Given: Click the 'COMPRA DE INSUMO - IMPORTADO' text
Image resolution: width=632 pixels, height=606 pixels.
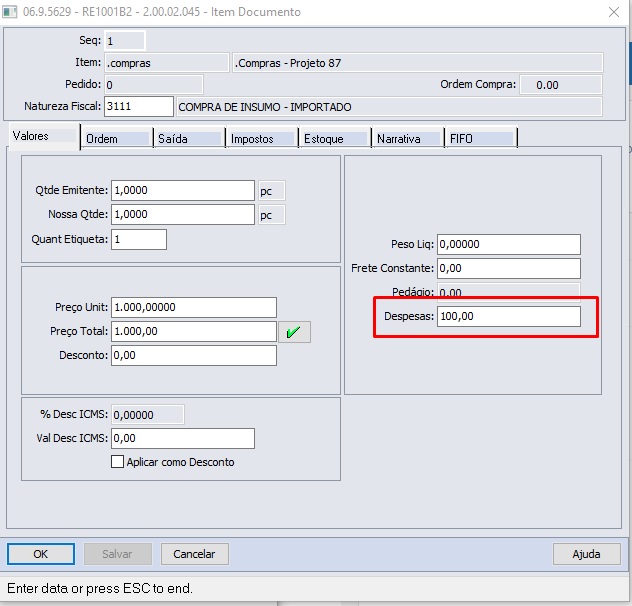Looking at the screenshot, I should (265, 107).
